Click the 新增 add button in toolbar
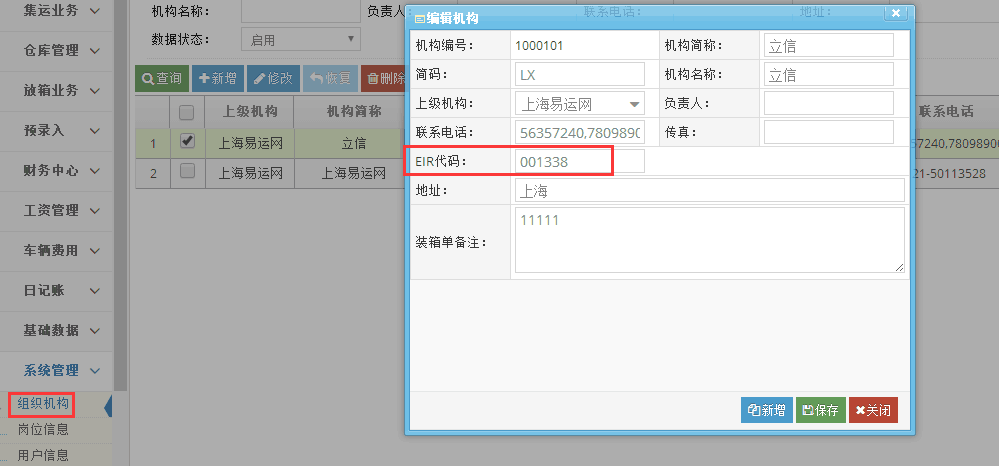The width and height of the screenshot is (999, 466). (x=217, y=78)
